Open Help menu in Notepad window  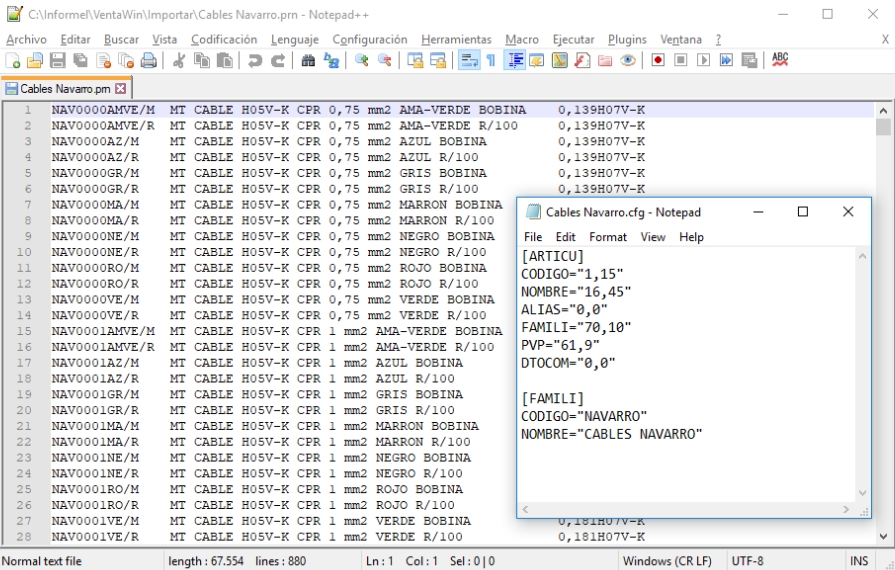pyautogui.click(x=691, y=237)
